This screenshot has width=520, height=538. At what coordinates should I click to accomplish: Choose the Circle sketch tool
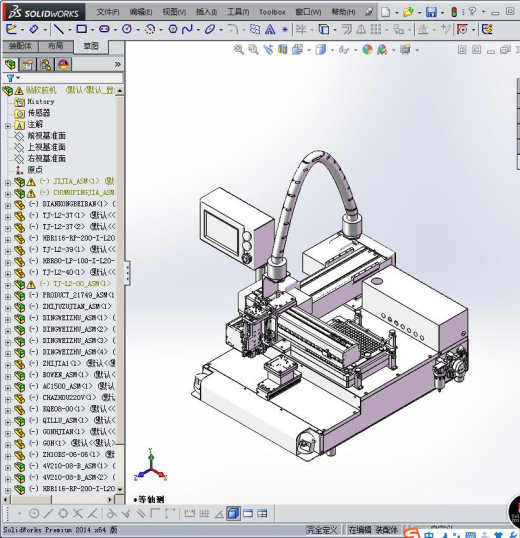click(127, 29)
